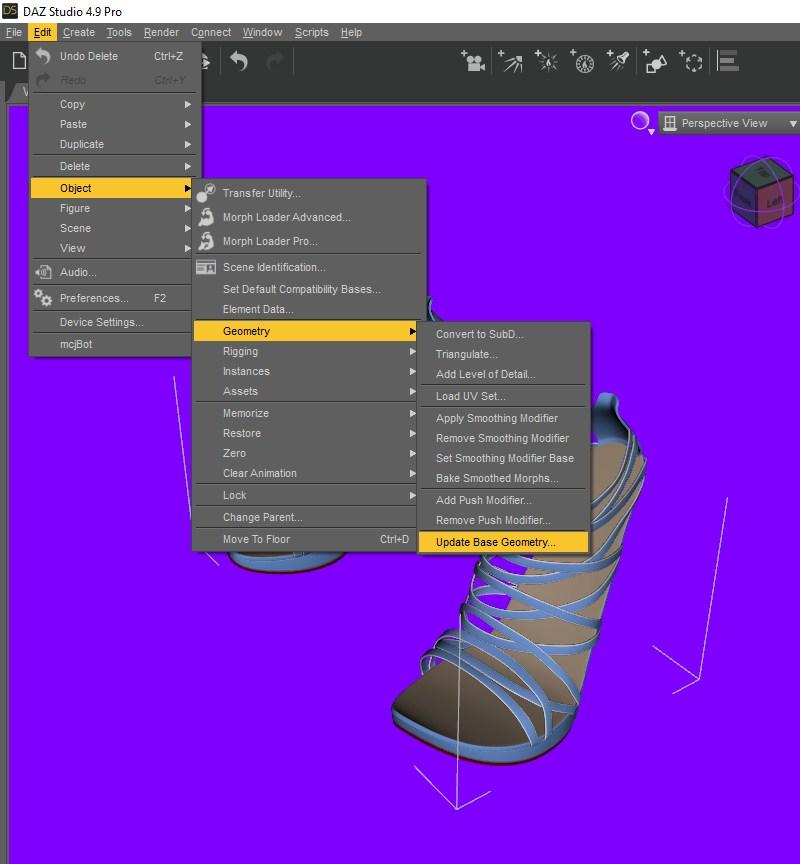Create new distant light icon
800x864 pixels.
pyautogui.click(x=511, y=61)
